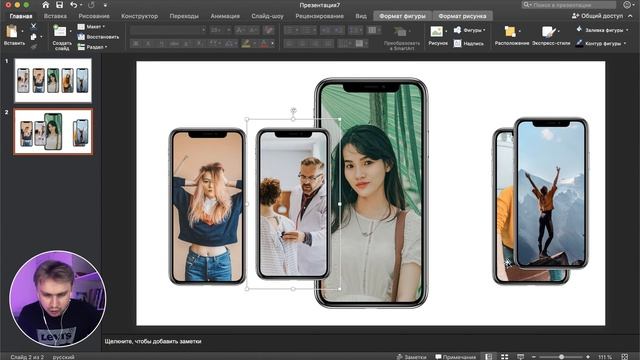Open the Экспресс-стили quick styles icon
Image resolution: width=640 pixels, height=360 pixels.
548,31
